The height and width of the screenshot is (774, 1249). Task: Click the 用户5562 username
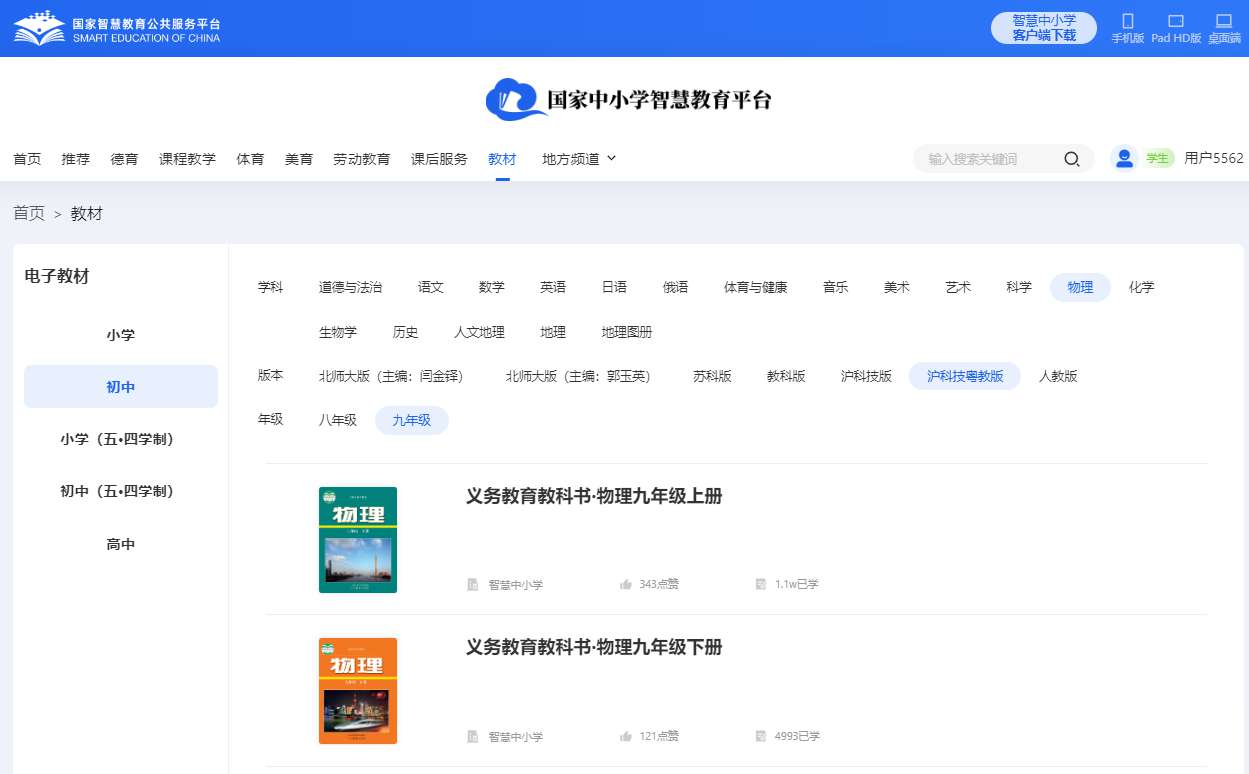1214,158
